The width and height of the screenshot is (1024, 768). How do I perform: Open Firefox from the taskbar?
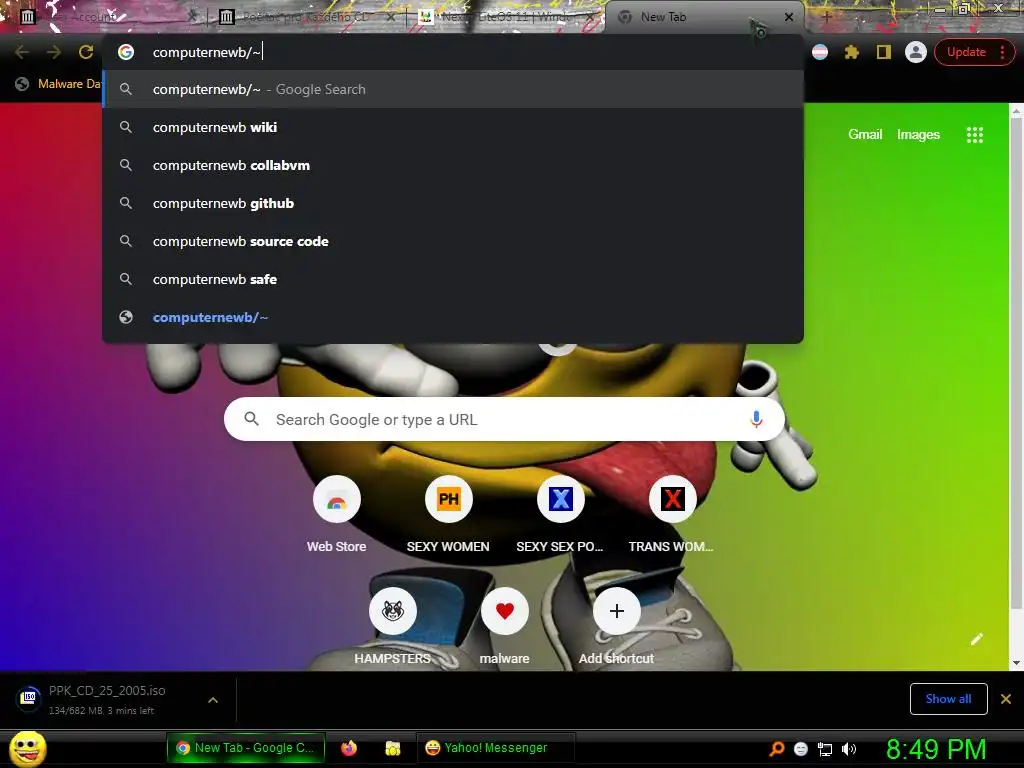tap(349, 748)
